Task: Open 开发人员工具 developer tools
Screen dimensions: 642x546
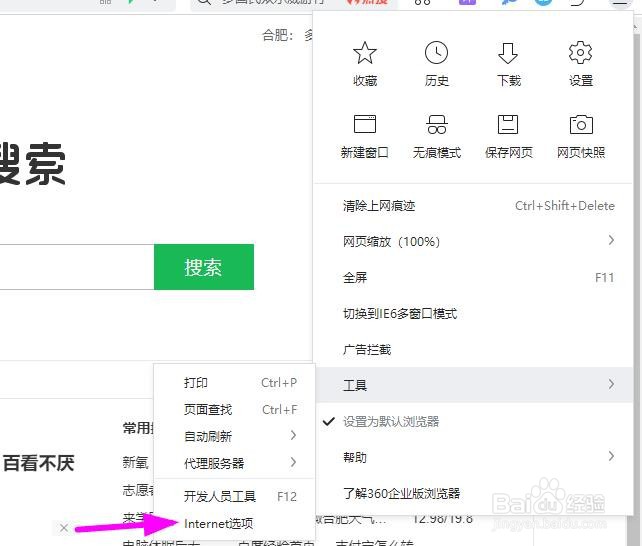Action: 235,496
